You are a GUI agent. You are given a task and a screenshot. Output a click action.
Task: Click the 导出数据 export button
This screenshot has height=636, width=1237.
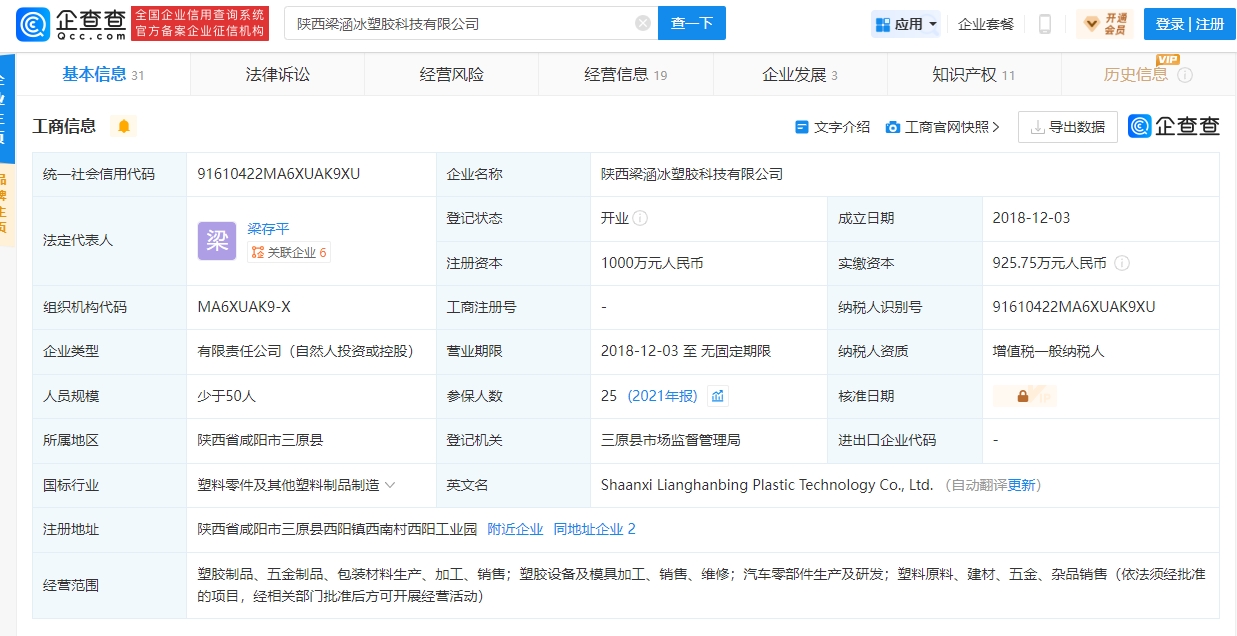[x=1067, y=127]
